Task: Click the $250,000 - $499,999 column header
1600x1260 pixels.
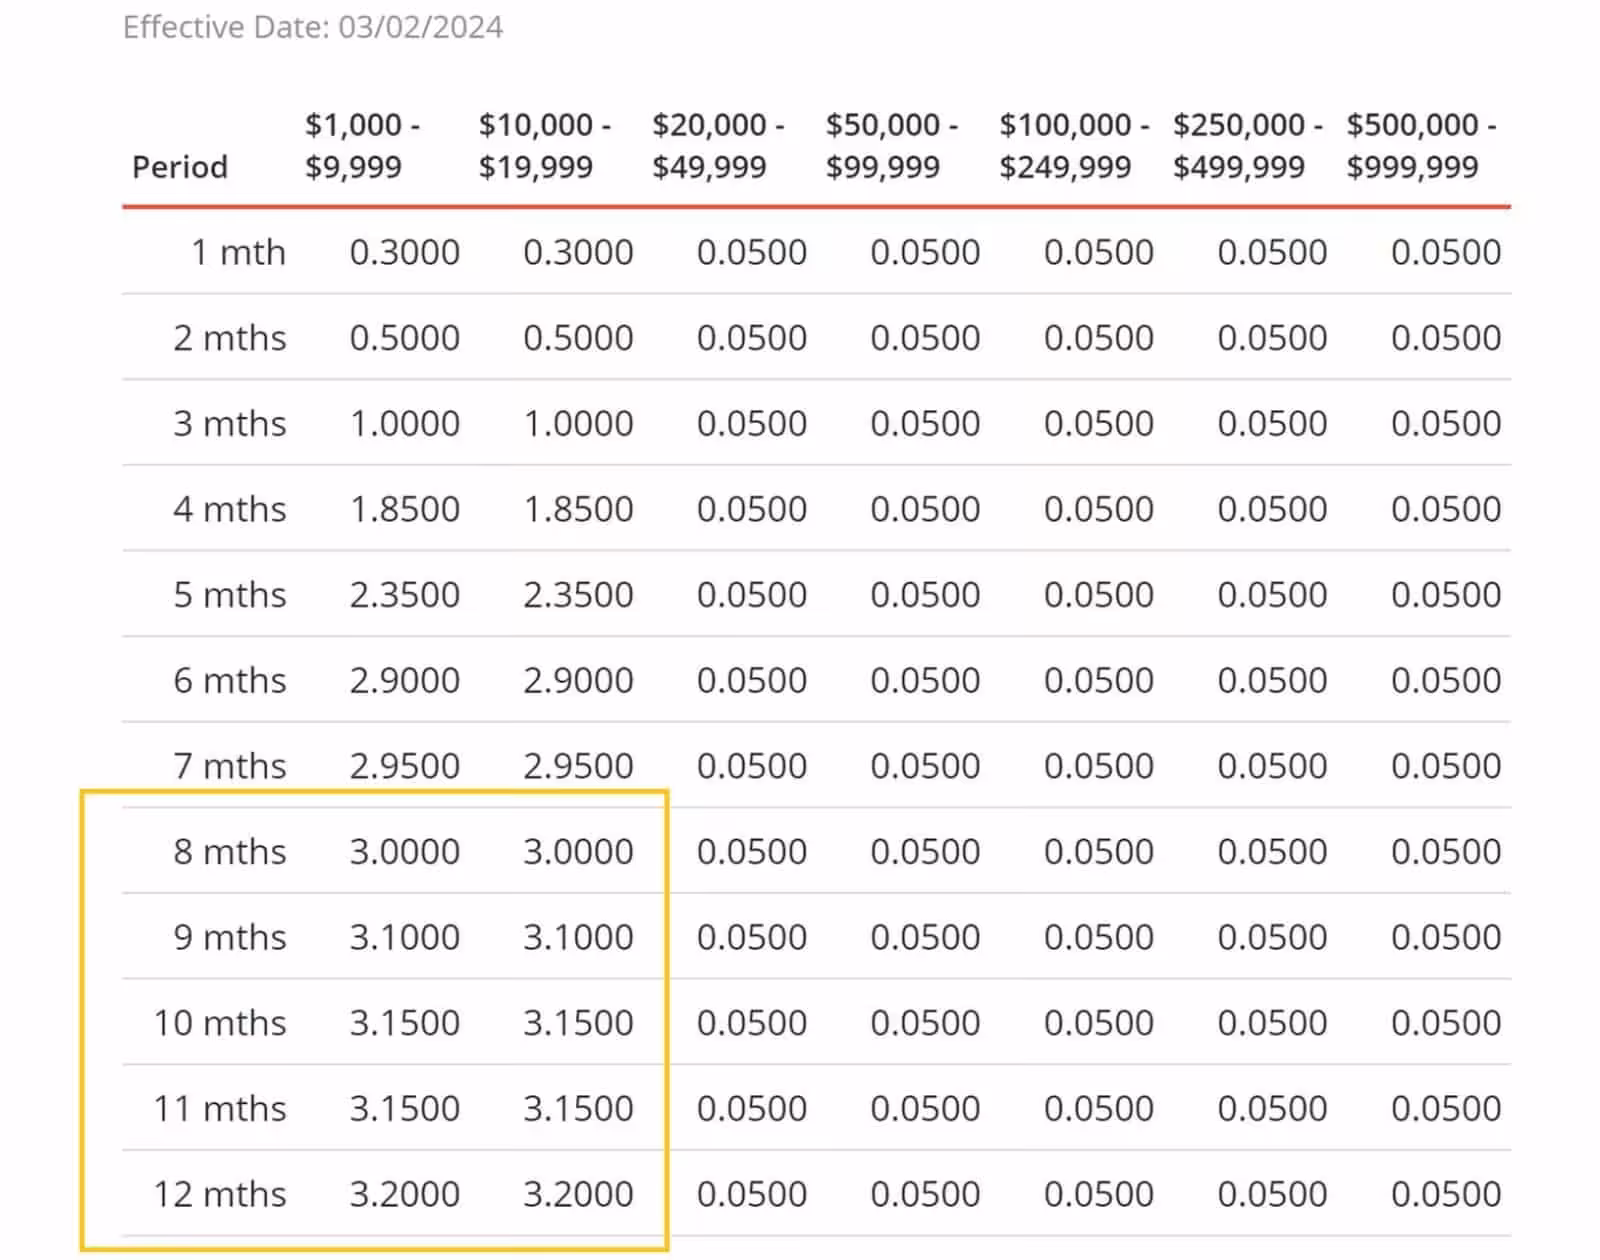Action: click(x=1248, y=146)
